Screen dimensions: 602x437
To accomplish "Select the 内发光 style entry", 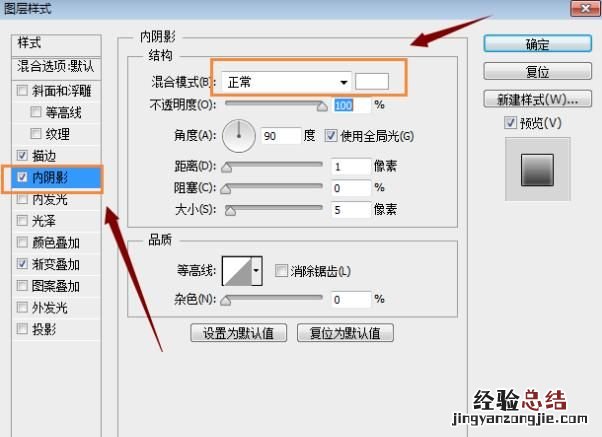I will [x=50, y=199].
